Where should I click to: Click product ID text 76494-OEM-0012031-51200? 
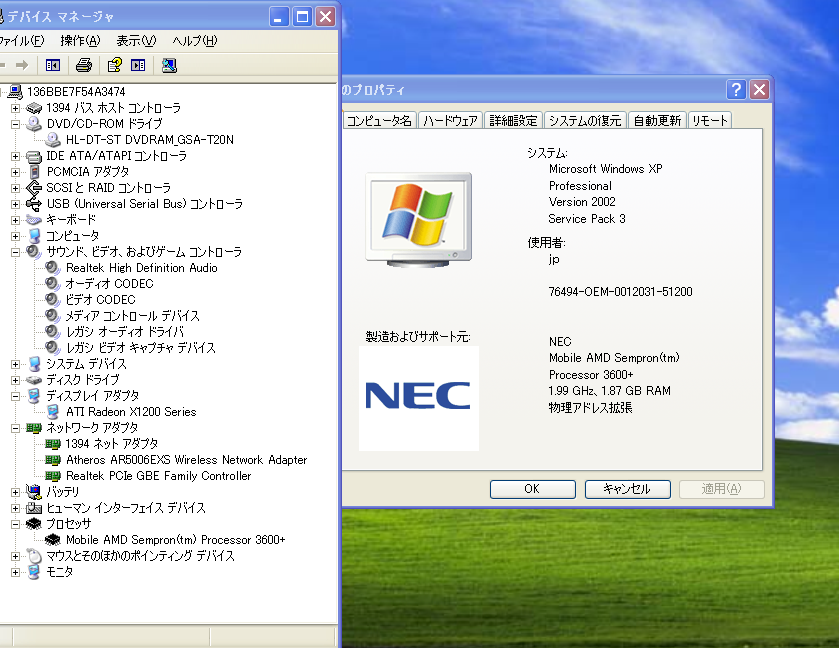(x=620, y=292)
